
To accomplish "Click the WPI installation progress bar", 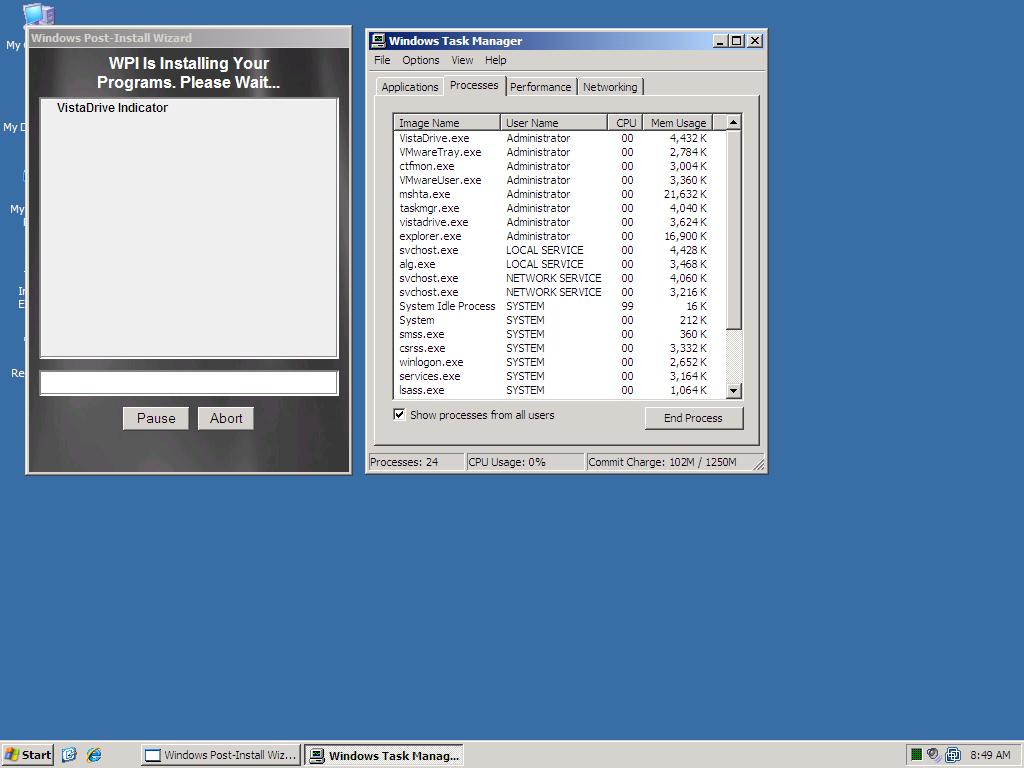I will point(189,382).
